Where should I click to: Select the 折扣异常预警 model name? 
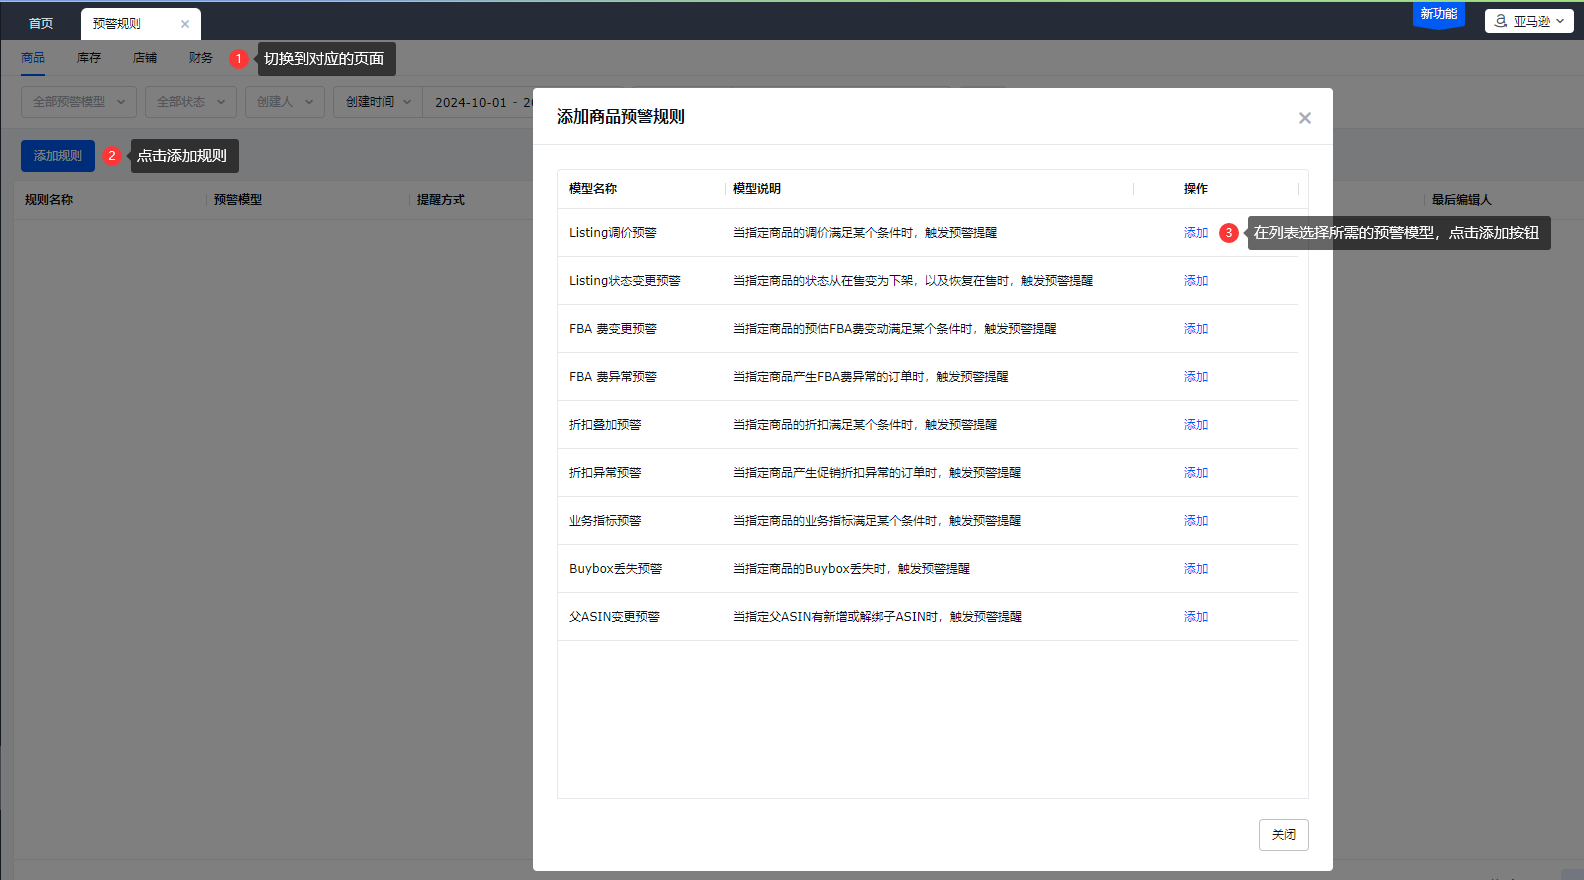point(605,473)
